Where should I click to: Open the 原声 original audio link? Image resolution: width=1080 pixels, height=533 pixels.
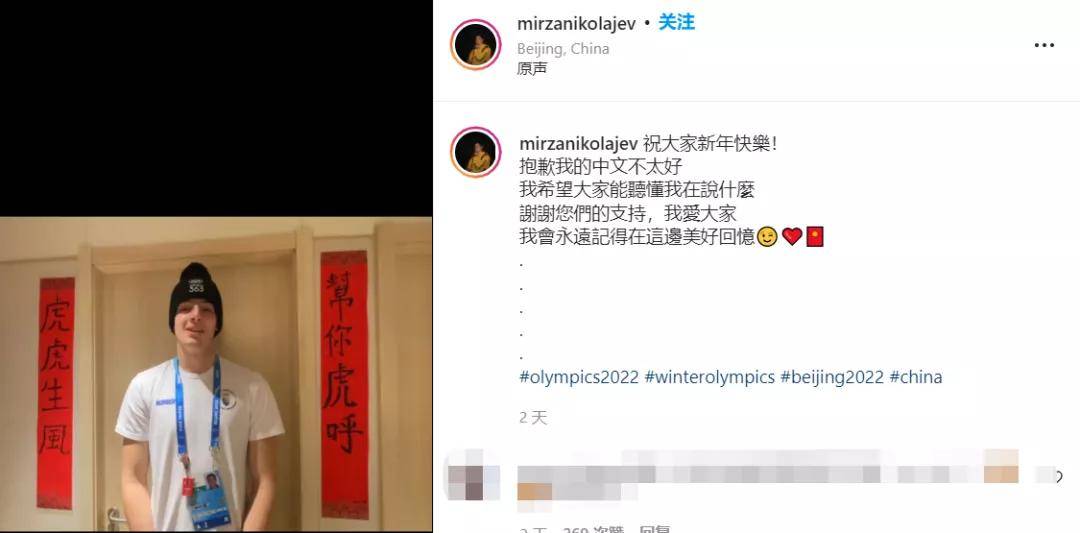point(532,69)
